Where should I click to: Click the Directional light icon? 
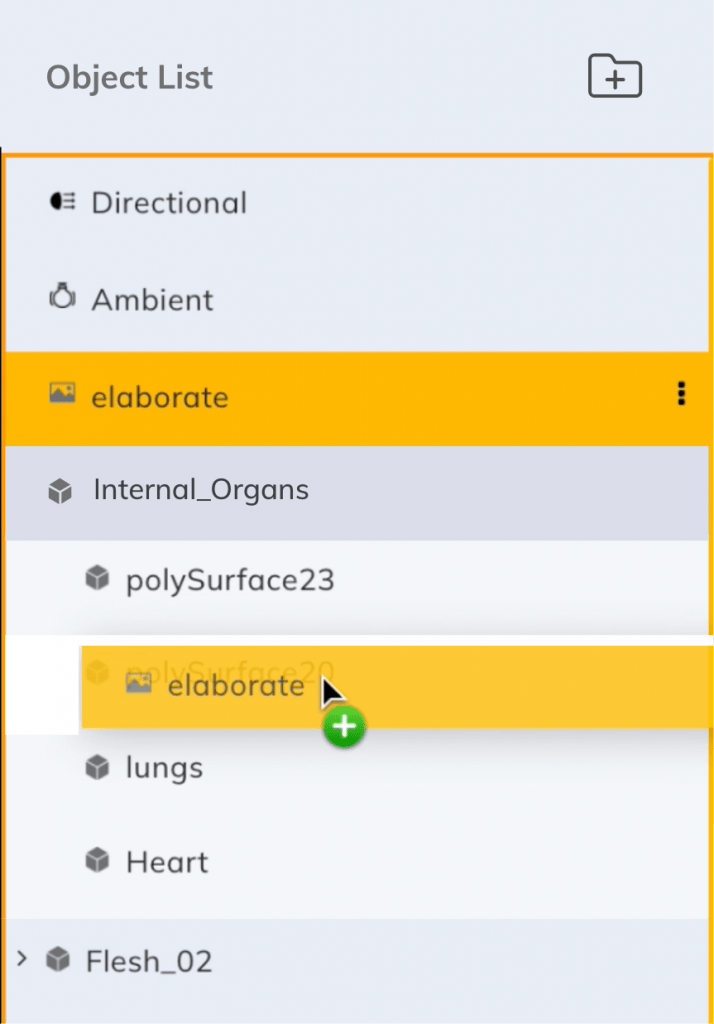pos(62,201)
